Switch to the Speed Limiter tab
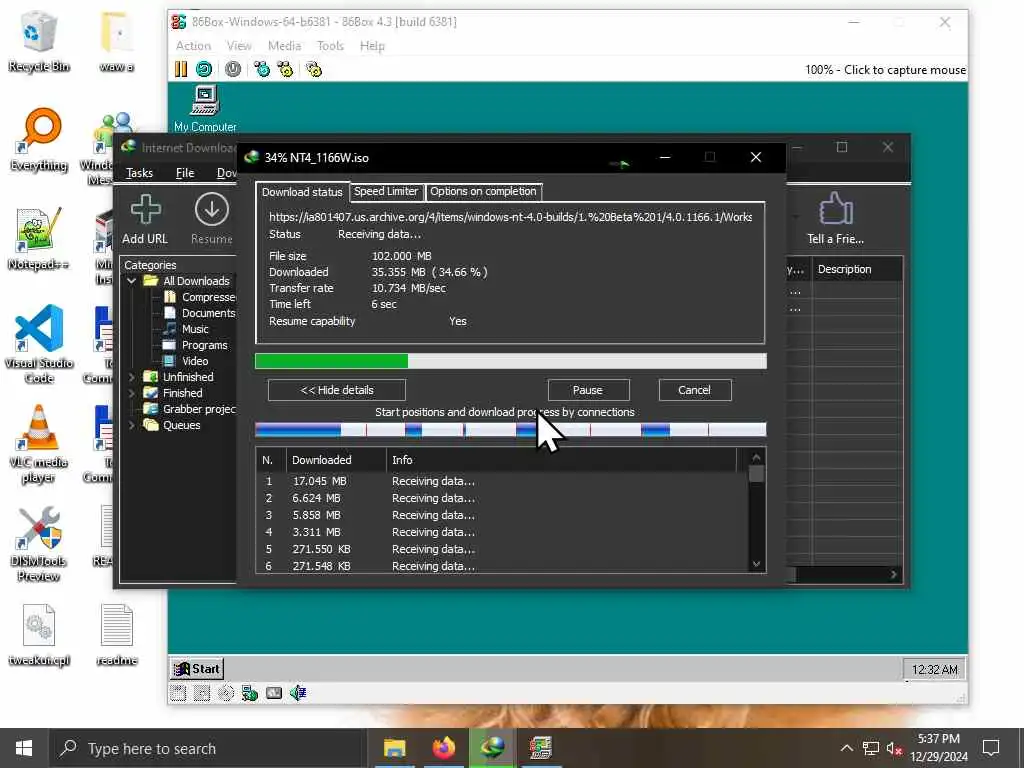 click(x=386, y=191)
